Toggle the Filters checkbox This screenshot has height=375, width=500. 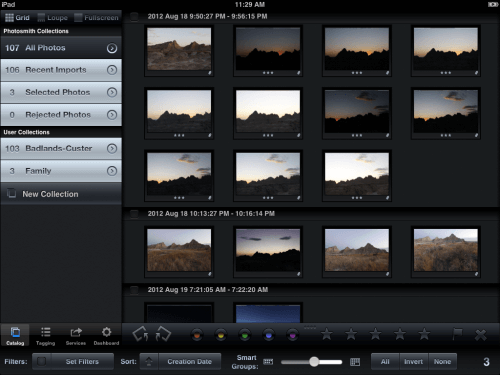pos(41,362)
